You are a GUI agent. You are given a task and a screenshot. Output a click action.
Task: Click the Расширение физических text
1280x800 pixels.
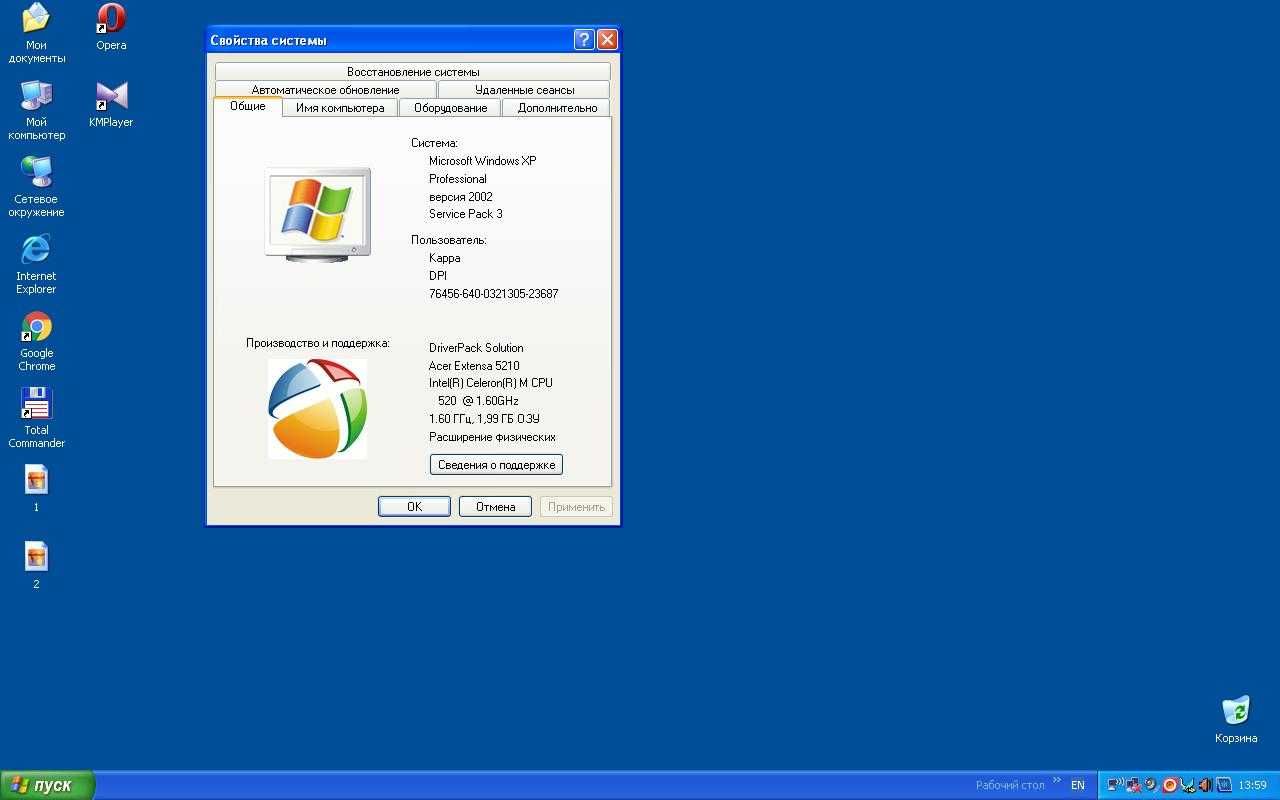coord(492,437)
